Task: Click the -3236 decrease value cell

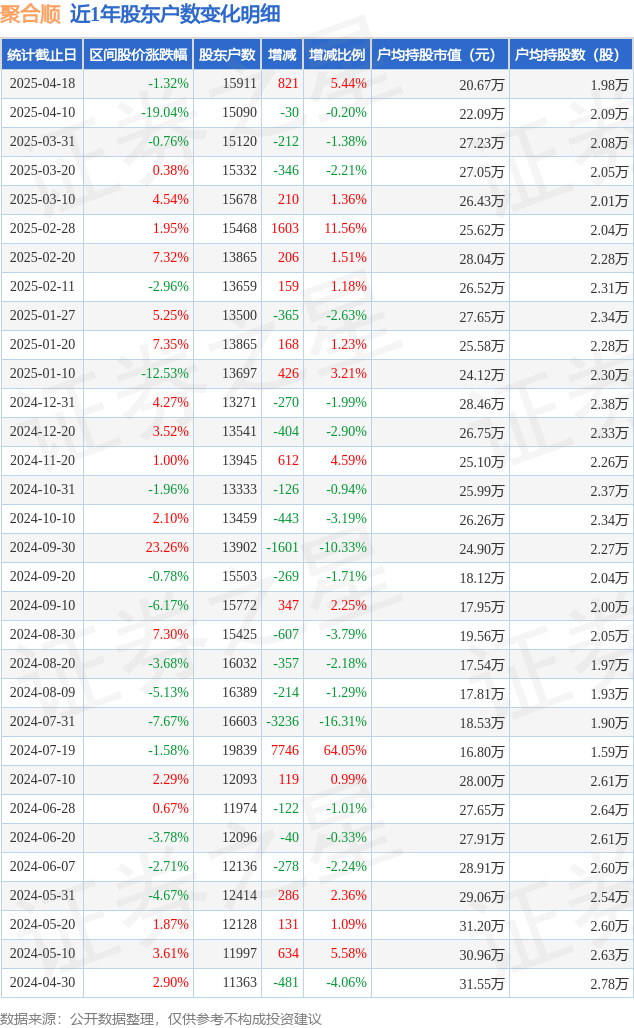Action: pyautogui.click(x=283, y=722)
